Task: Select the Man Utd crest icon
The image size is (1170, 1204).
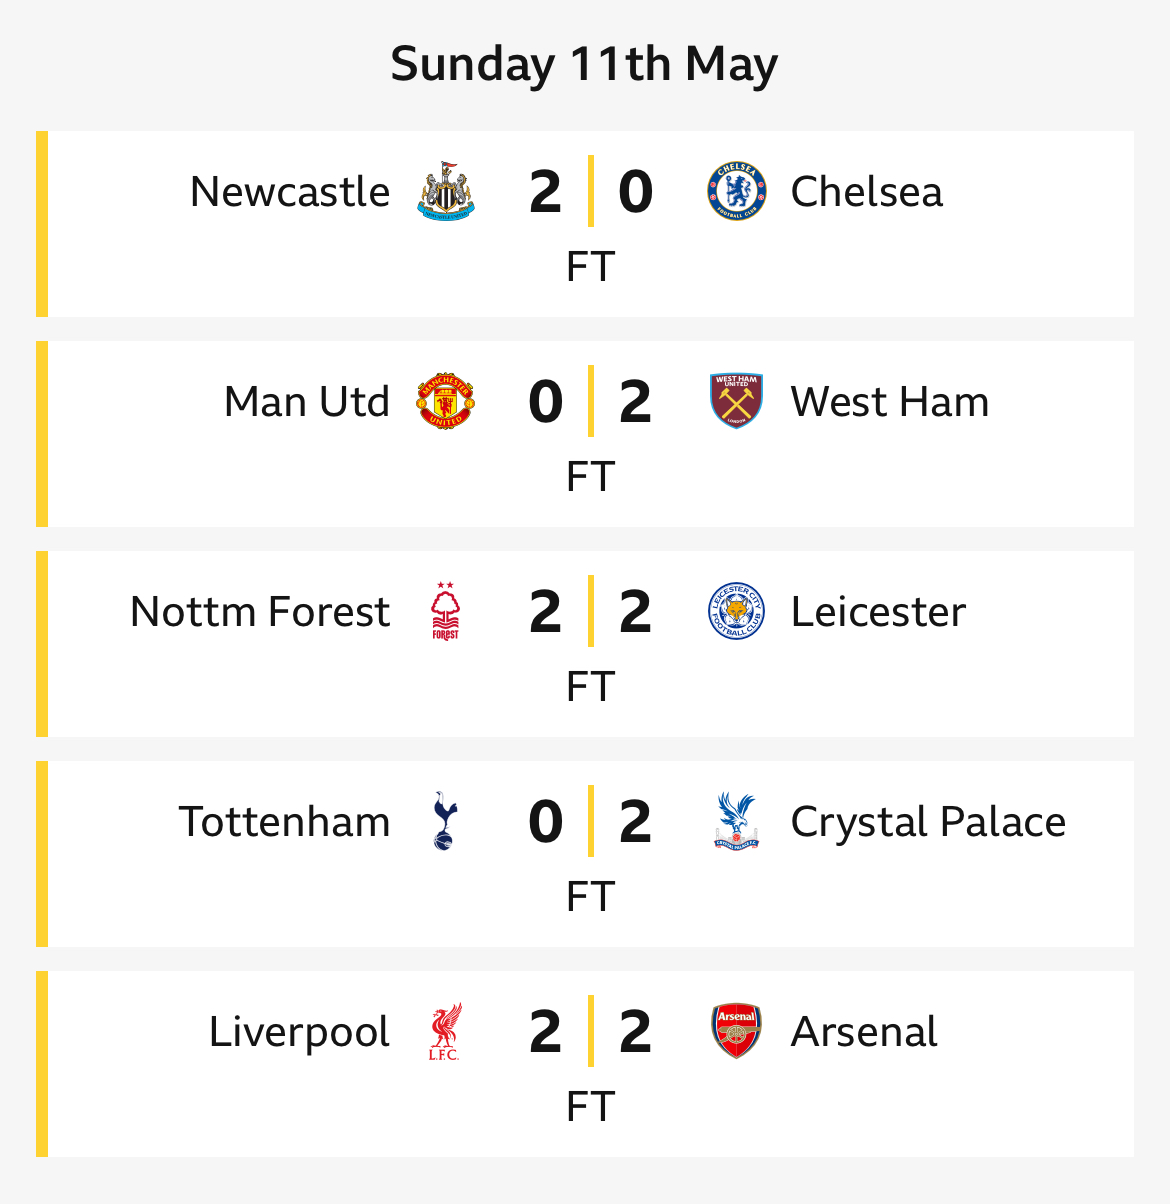Action: 445,401
